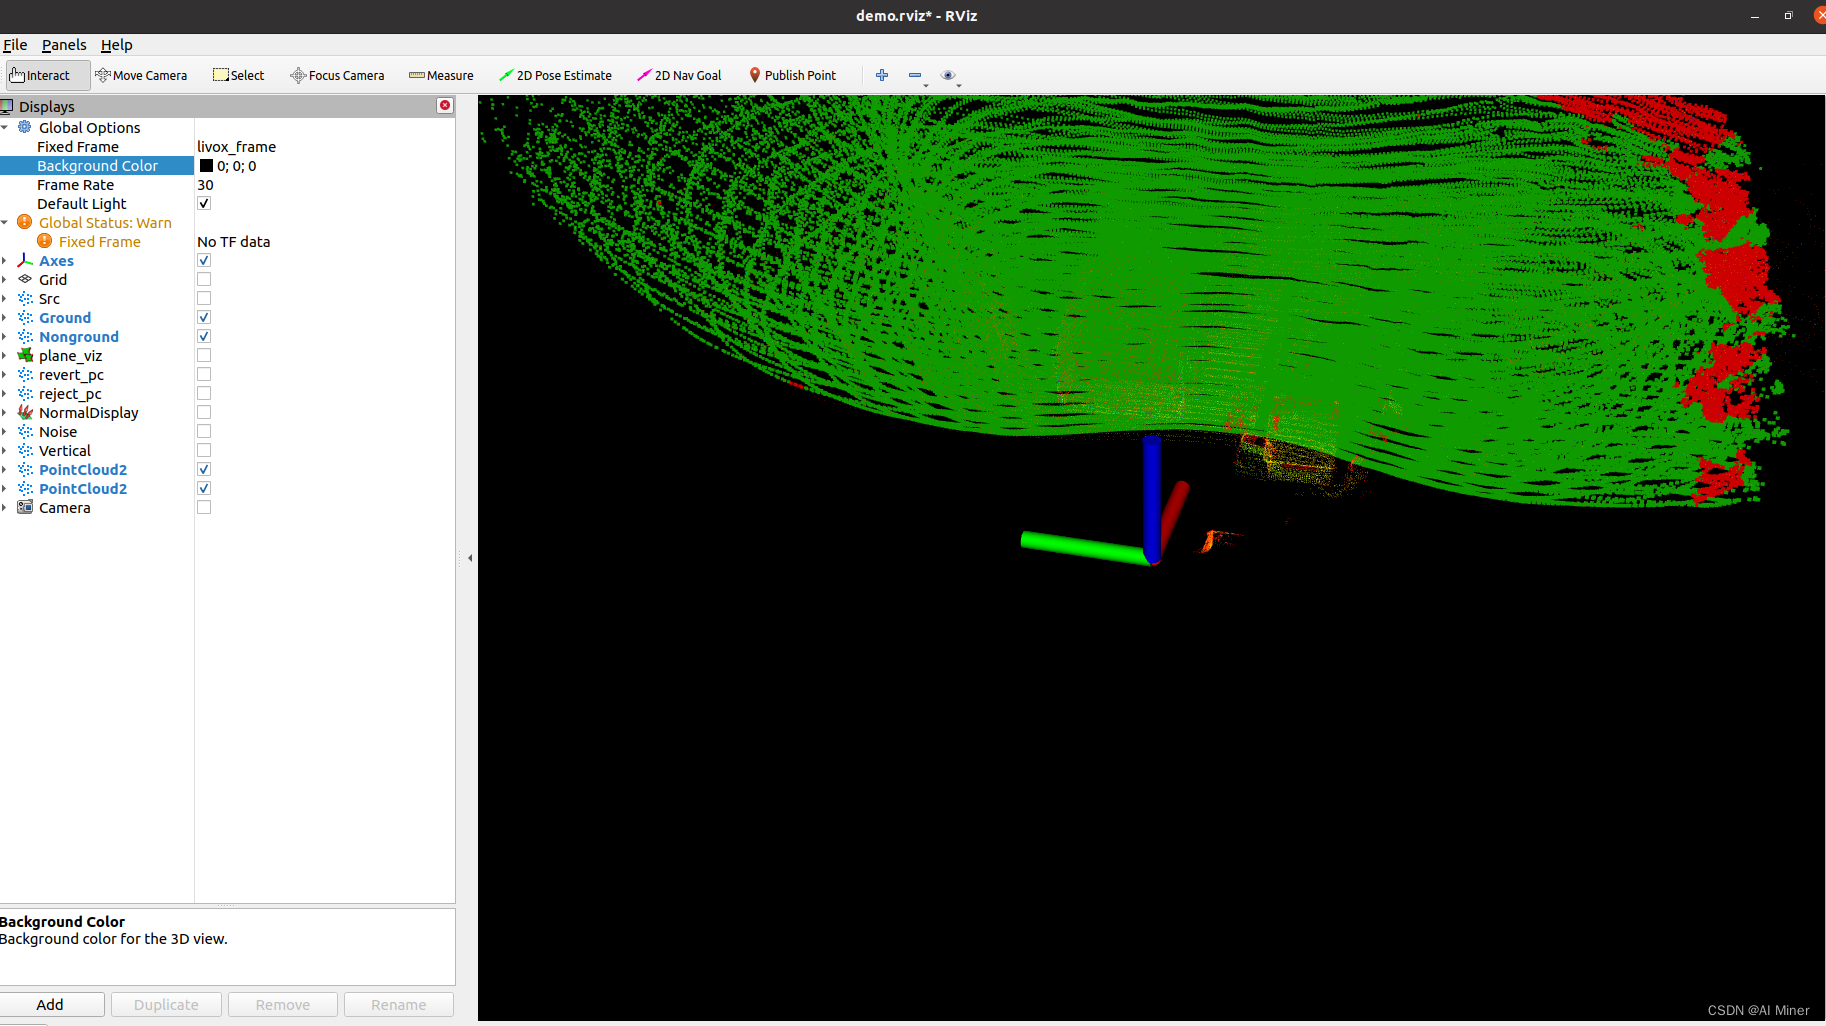Expand the Grid display properties
Screen dimensions: 1826x1026
tap(5, 279)
